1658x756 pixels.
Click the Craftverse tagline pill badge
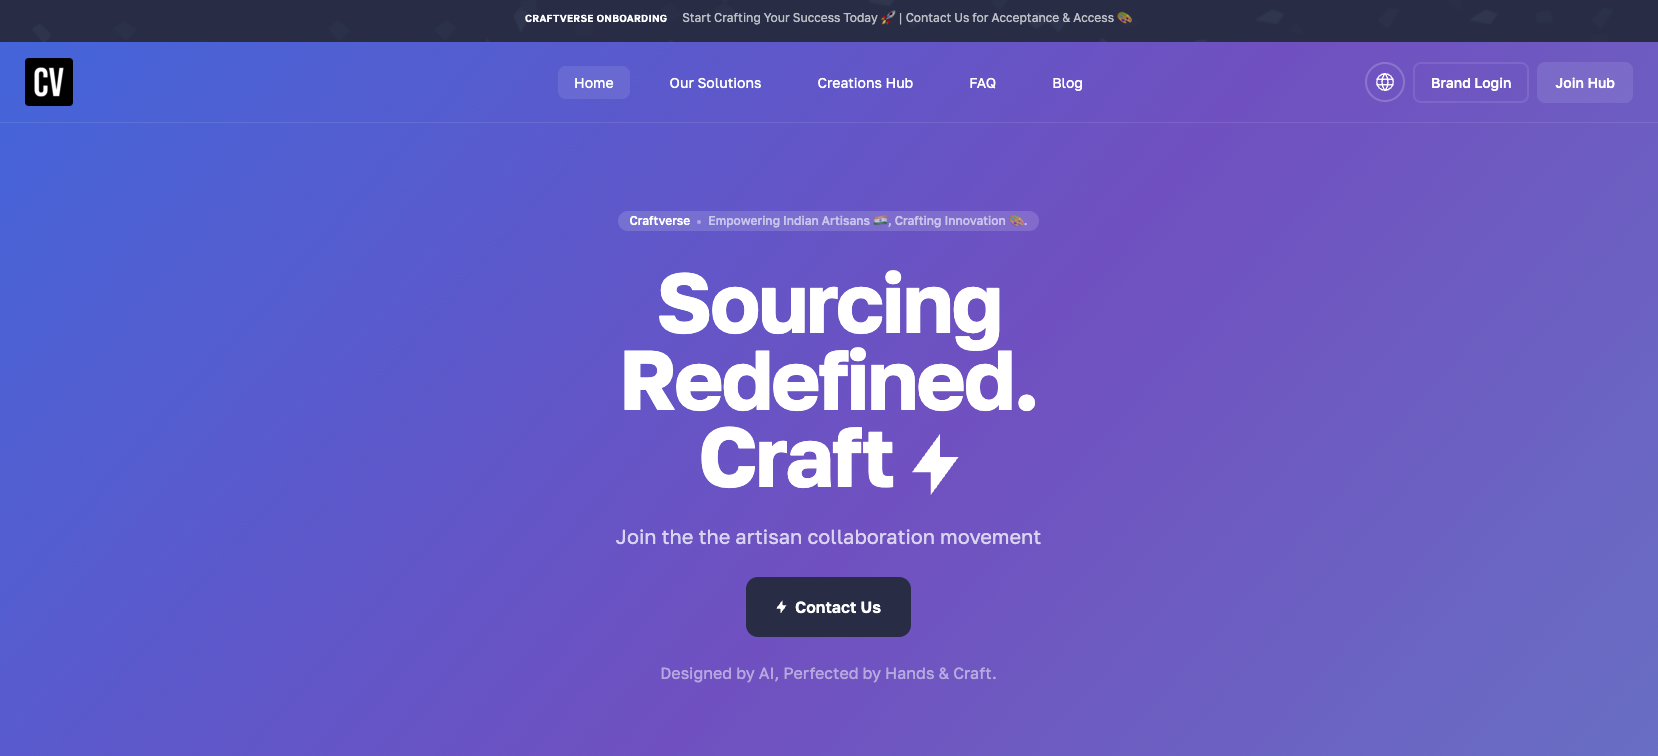[x=828, y=221]
